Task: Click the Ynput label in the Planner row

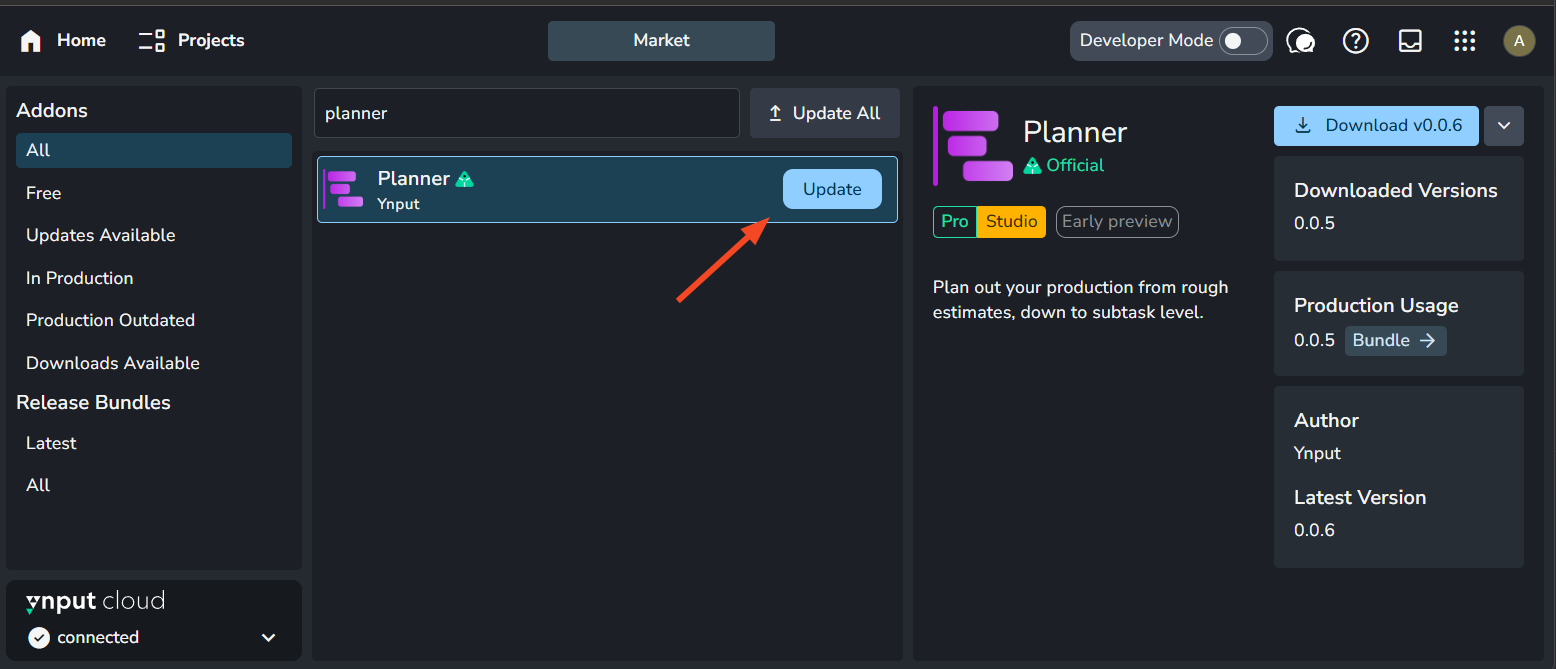Action: (398, 204)
